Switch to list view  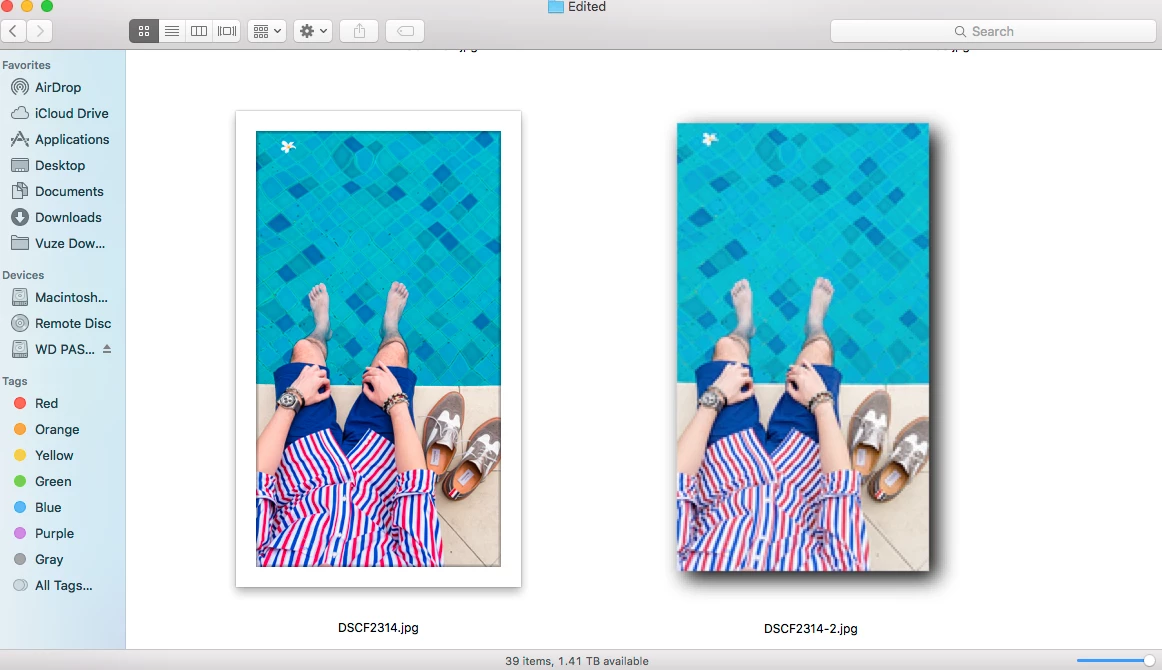[171, 31]
